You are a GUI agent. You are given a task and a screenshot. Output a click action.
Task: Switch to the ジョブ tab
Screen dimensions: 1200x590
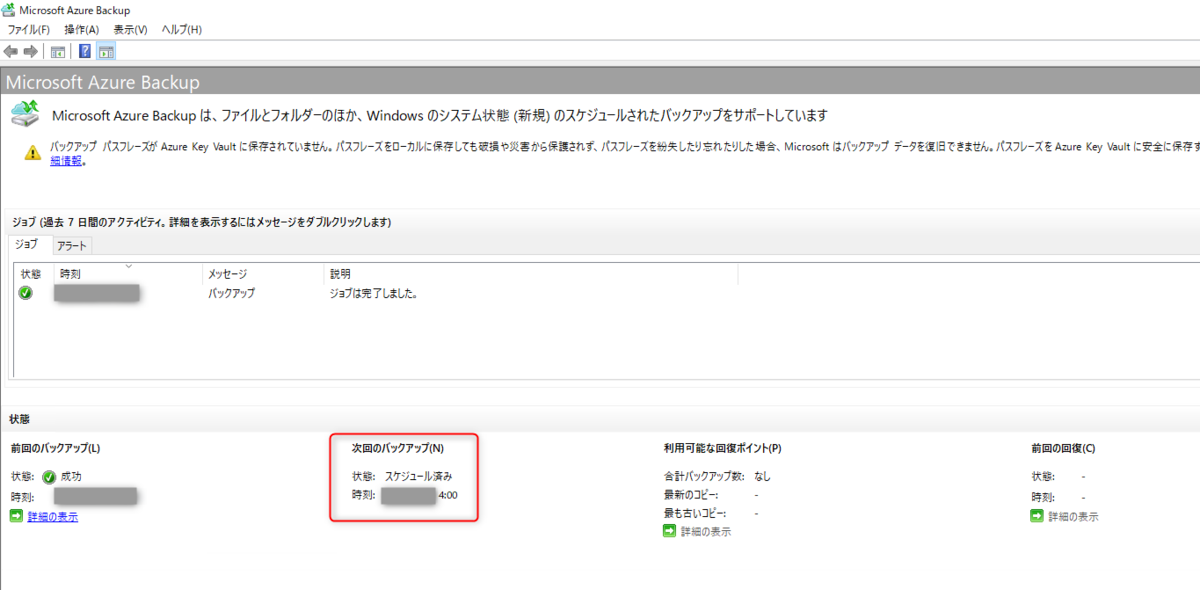[x=27, y=244]
